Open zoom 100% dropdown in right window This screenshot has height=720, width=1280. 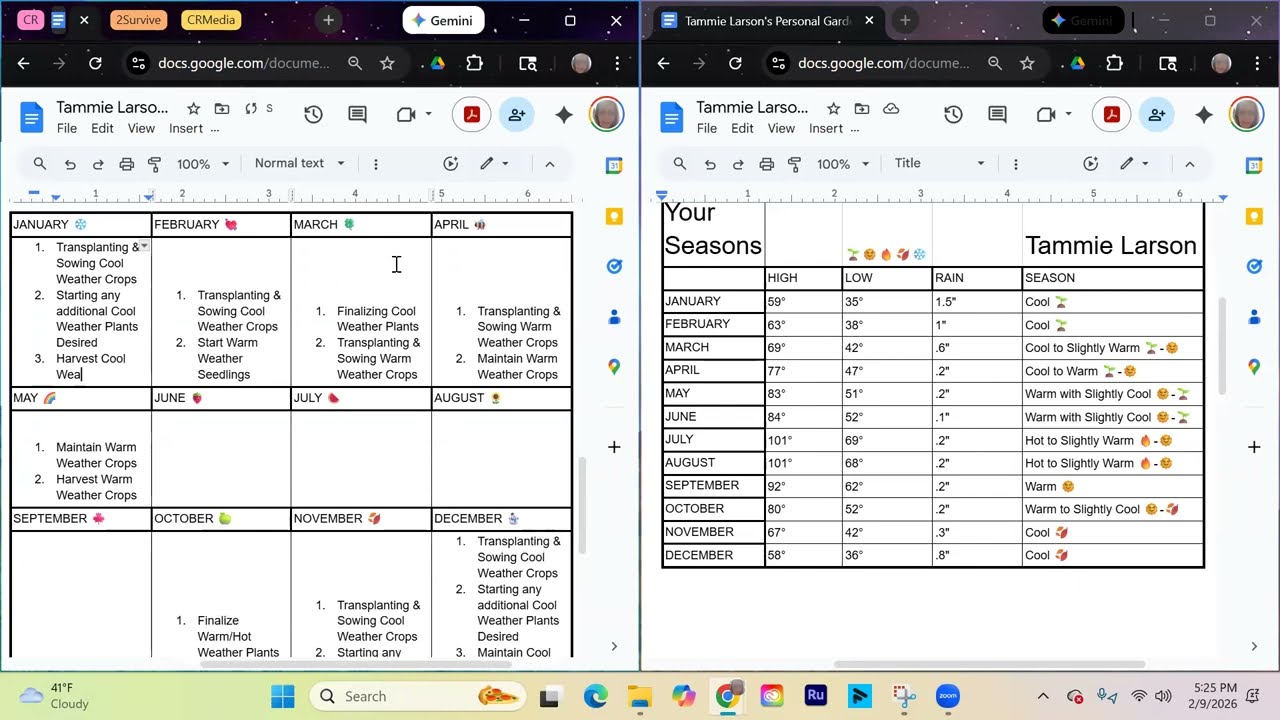pos(843,164)
